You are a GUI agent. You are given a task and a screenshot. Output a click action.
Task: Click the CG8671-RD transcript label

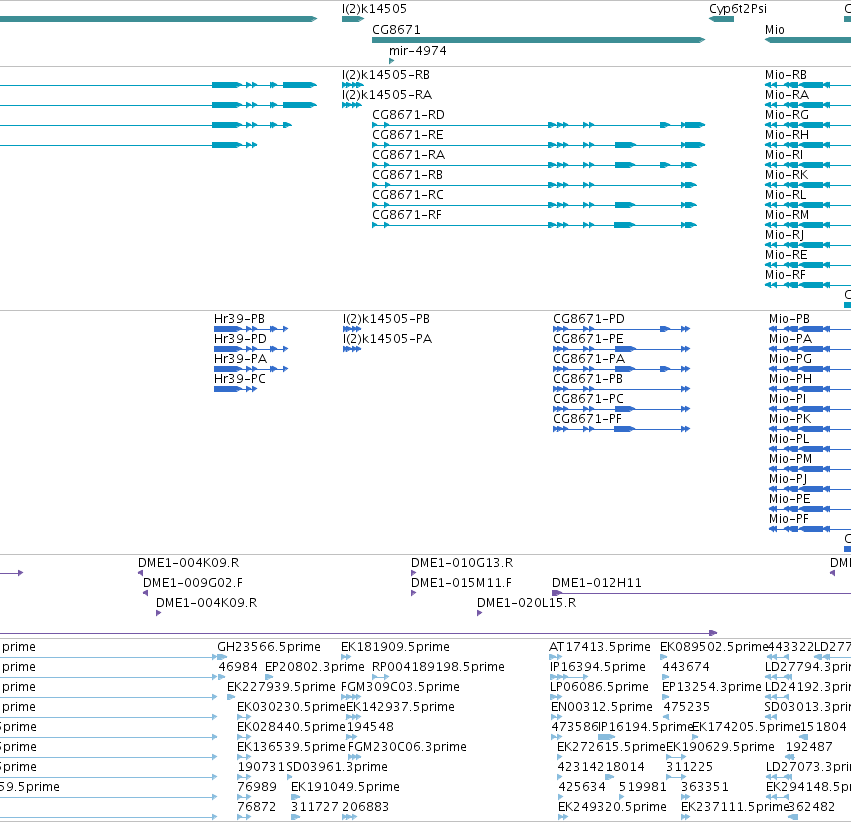(408, 115)
